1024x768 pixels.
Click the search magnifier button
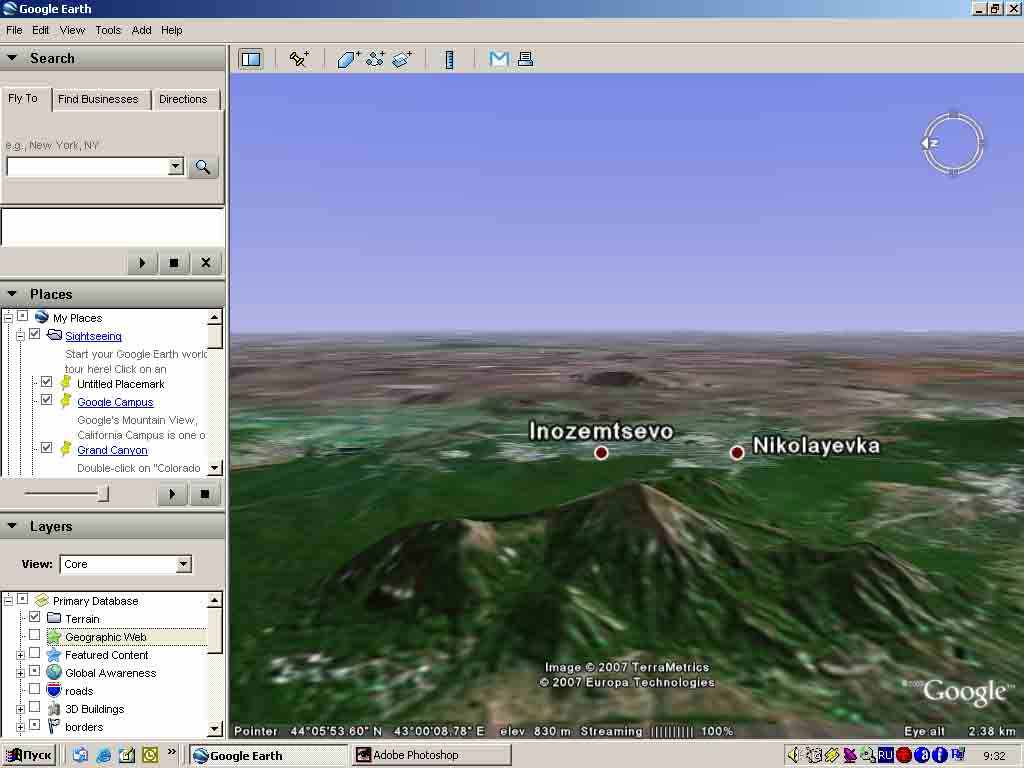tap(203, 167)
